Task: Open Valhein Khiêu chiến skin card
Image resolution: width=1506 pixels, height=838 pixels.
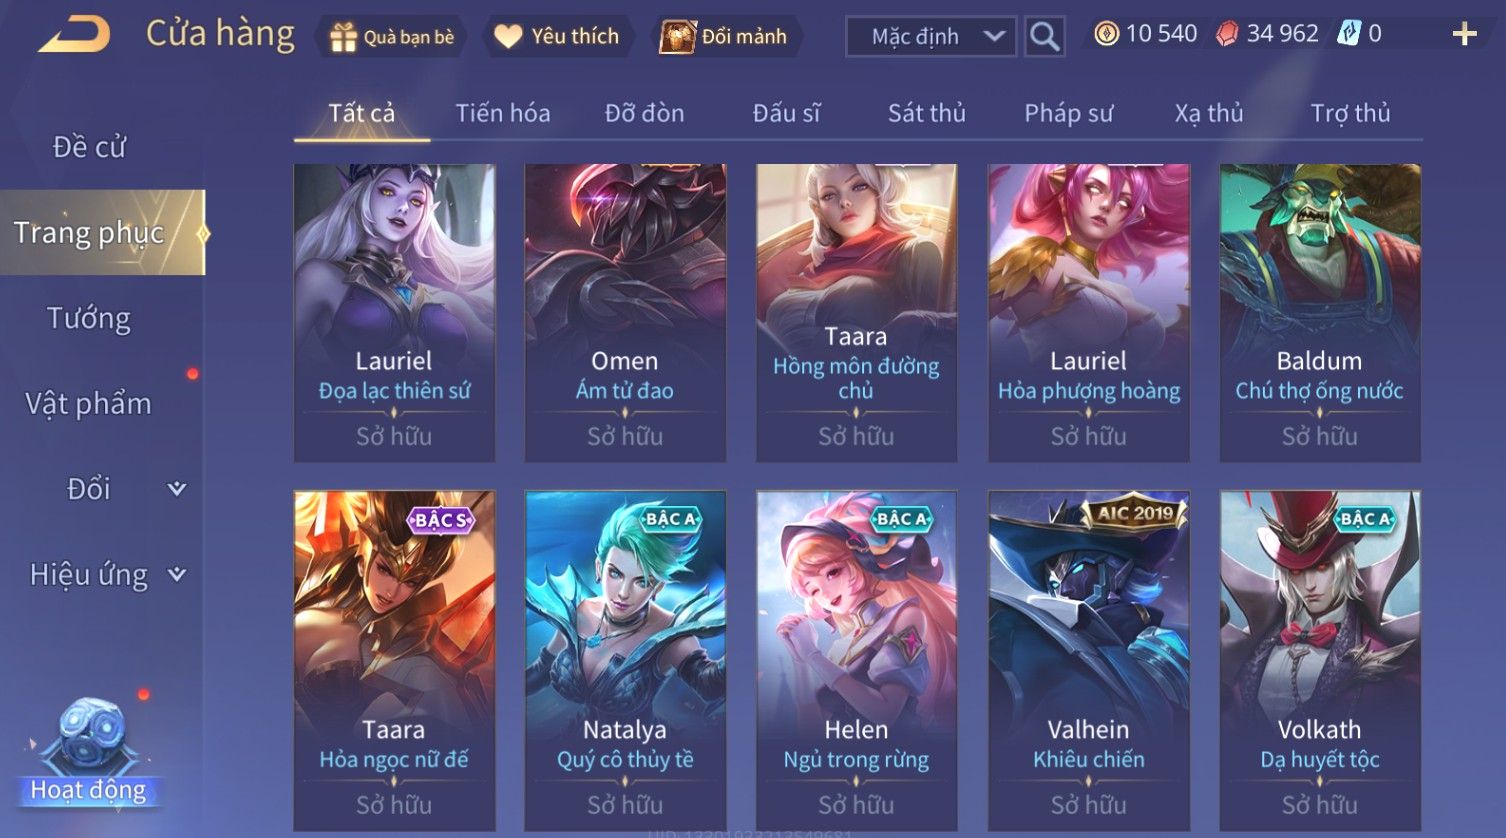Action: coord(1088,660)
